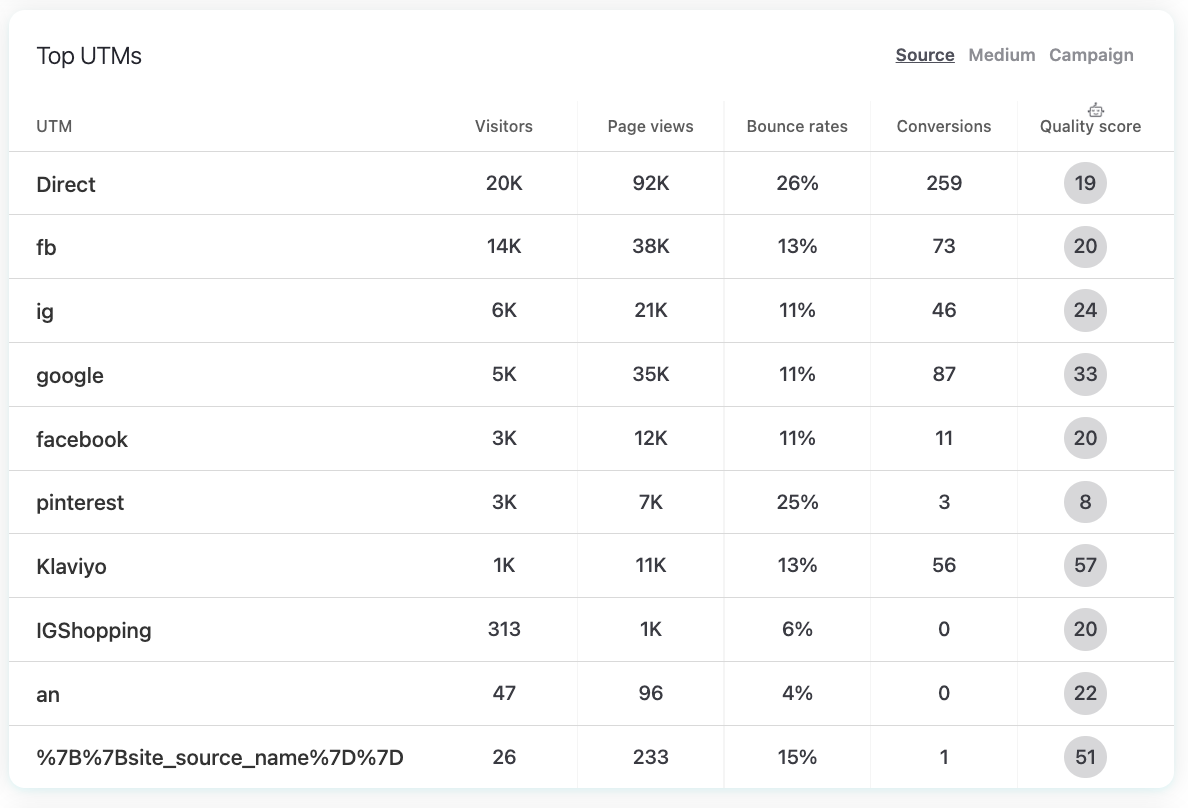Sort by Visitors column header
The width and height of the screenshot is (1188, 808).
503,127
